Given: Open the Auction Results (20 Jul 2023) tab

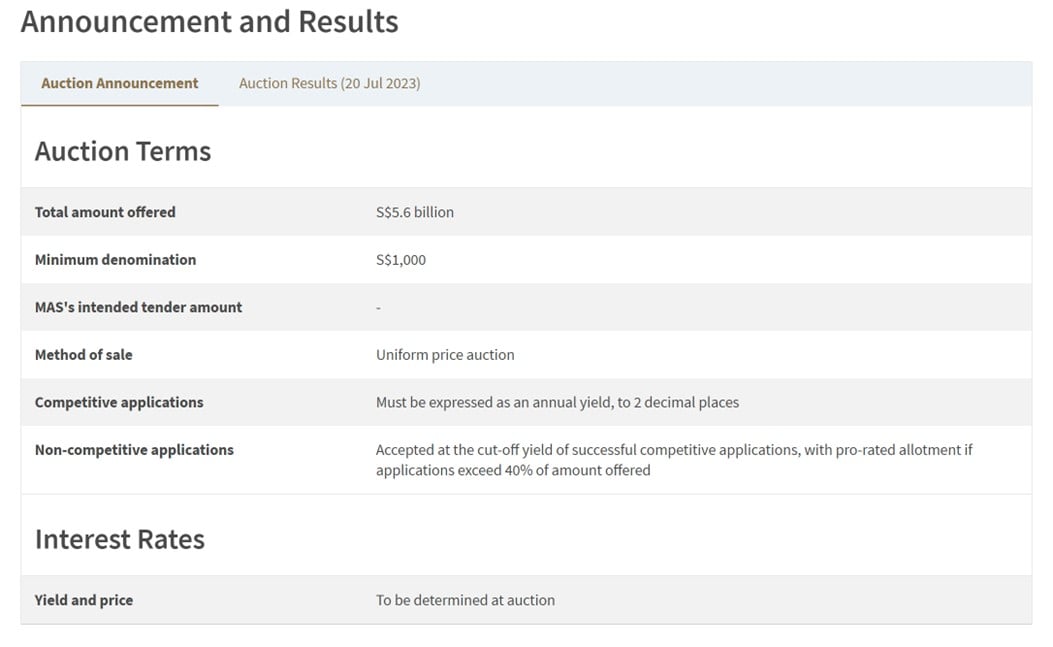Looking at the screenshot, I should pyautogui.click(x=330, y=83).
